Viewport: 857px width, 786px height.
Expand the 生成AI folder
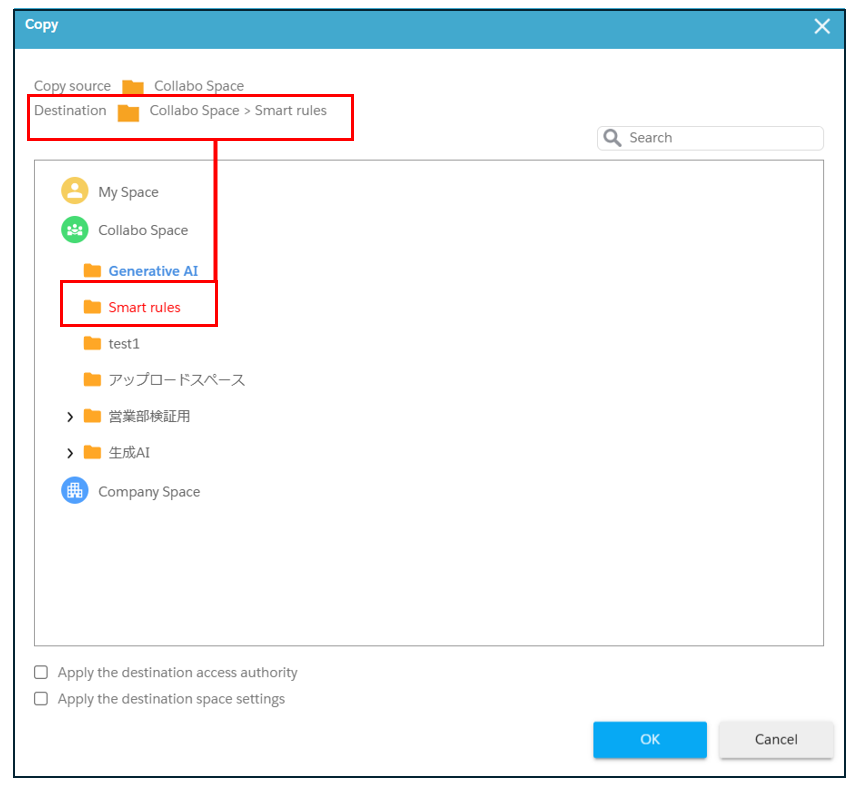click(70, 453)
